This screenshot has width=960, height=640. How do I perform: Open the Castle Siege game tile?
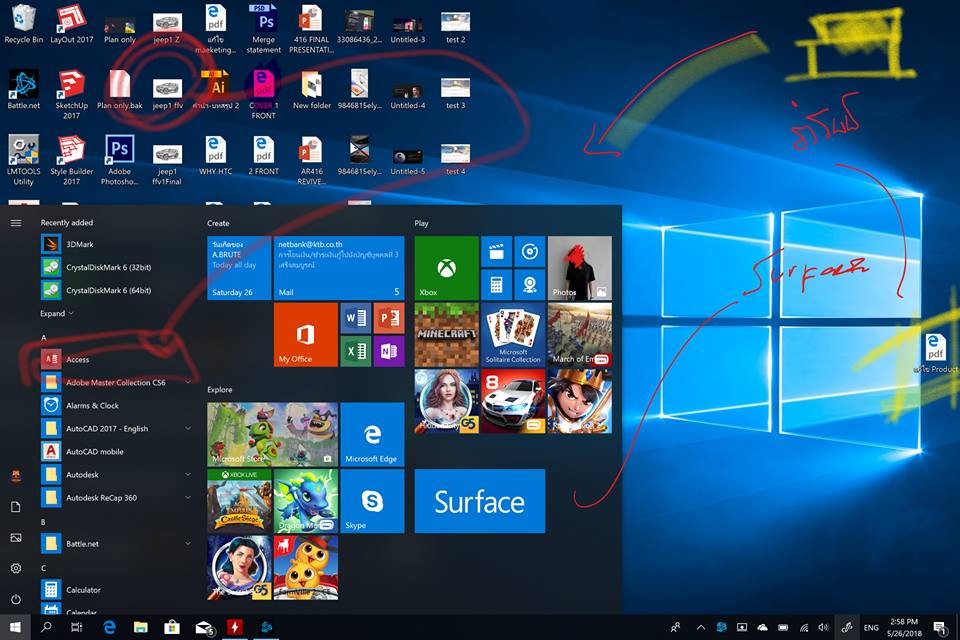239,501
